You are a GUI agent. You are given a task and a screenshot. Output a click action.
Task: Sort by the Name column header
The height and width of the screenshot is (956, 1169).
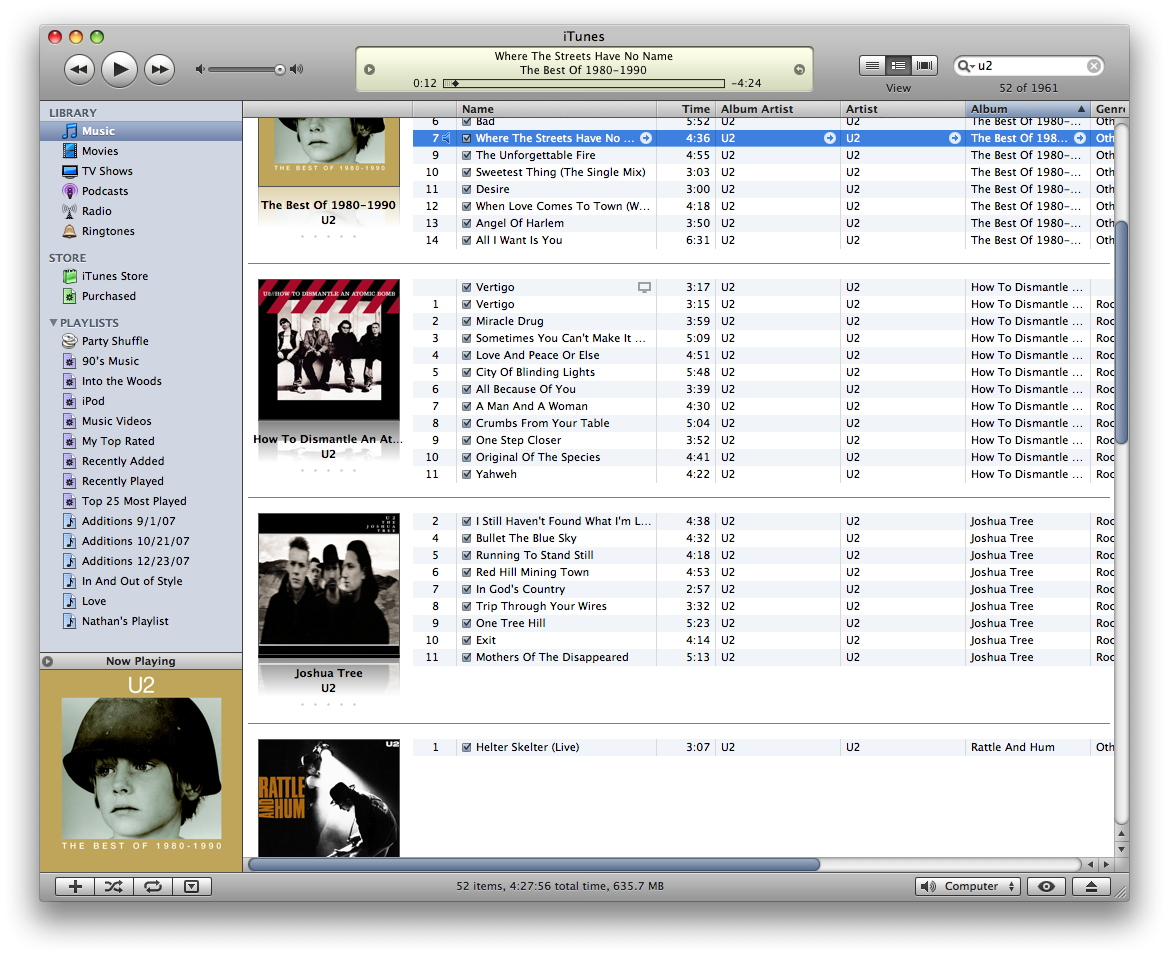click(x=556, y=109)
